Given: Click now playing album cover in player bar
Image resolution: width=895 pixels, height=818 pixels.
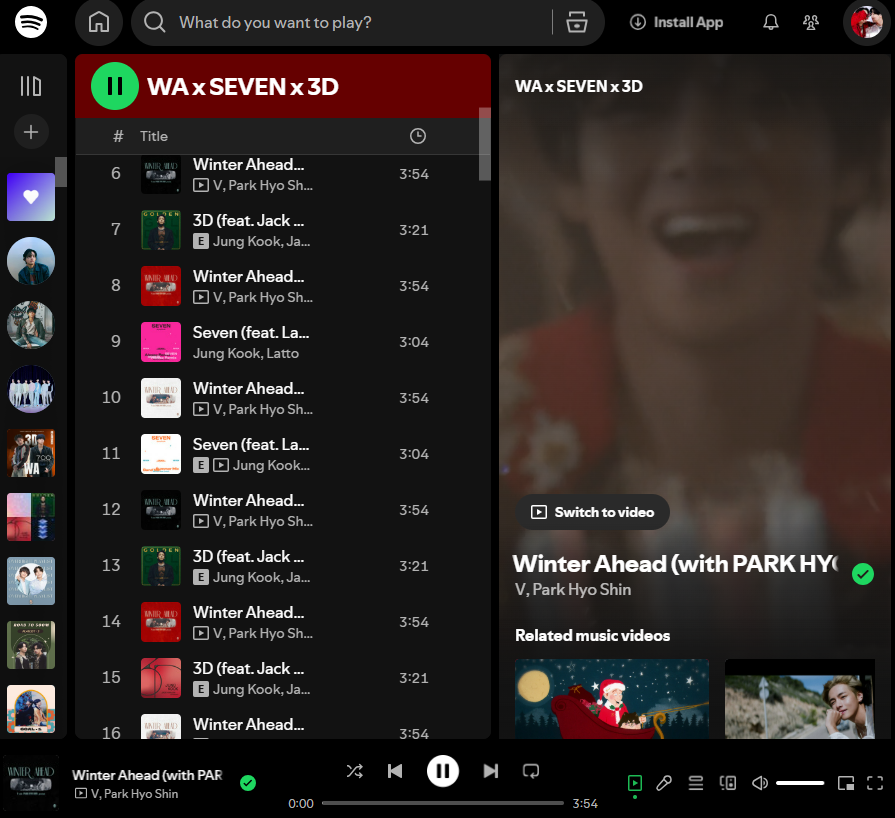Looking at the screenshot, I should pos(31,783).
